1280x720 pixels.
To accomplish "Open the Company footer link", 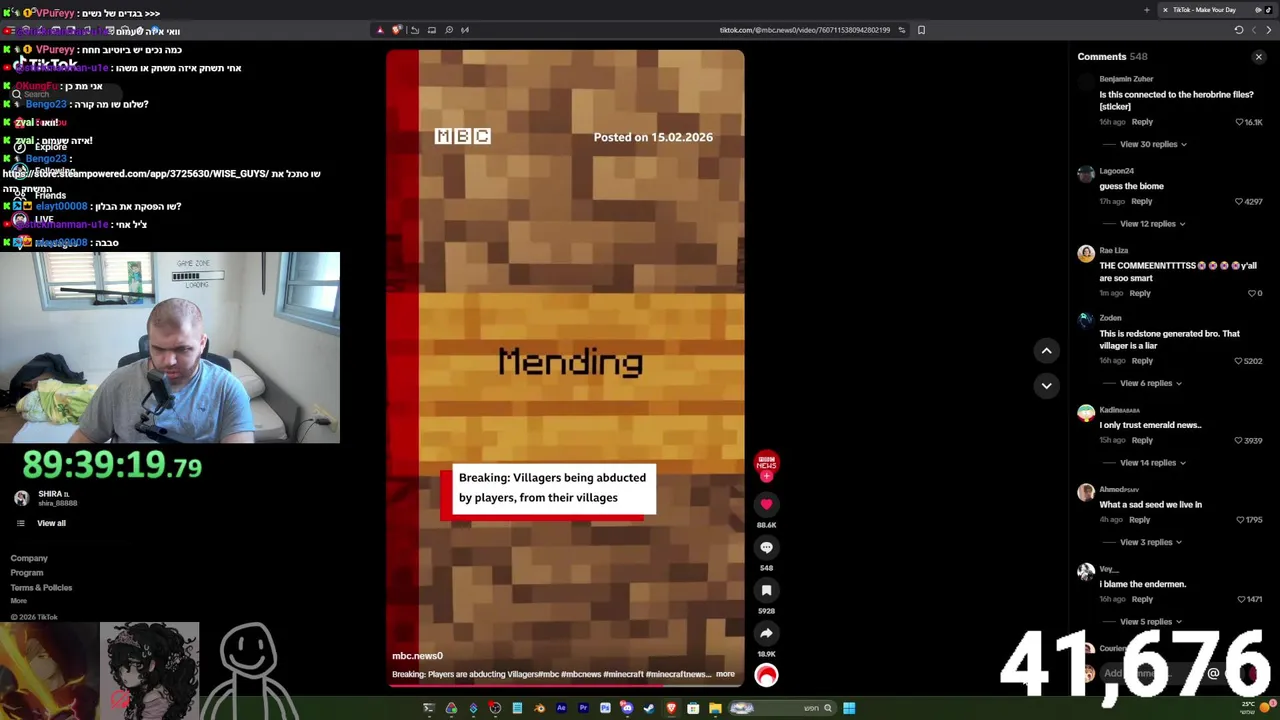I will pos(29,558).
